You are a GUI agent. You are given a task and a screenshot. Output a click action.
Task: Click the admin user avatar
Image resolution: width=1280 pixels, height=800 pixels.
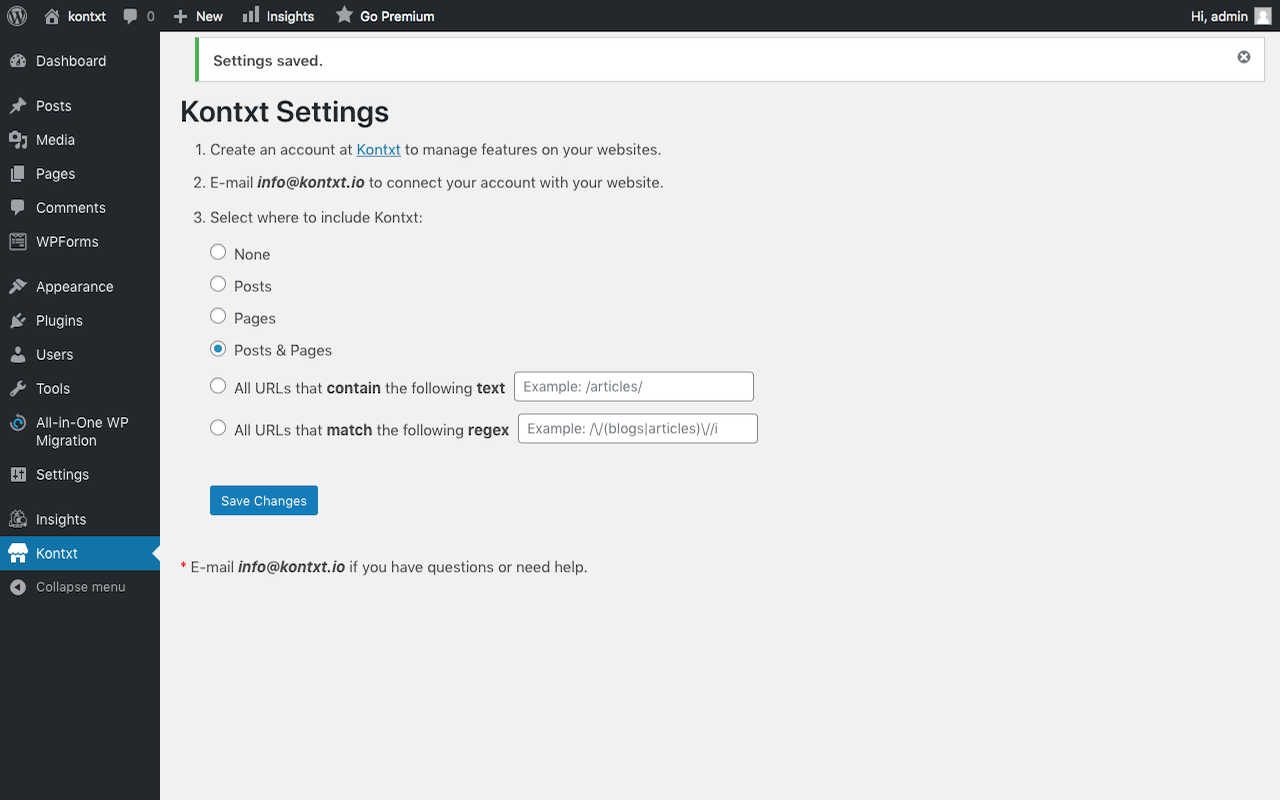tap(1263, 16)
